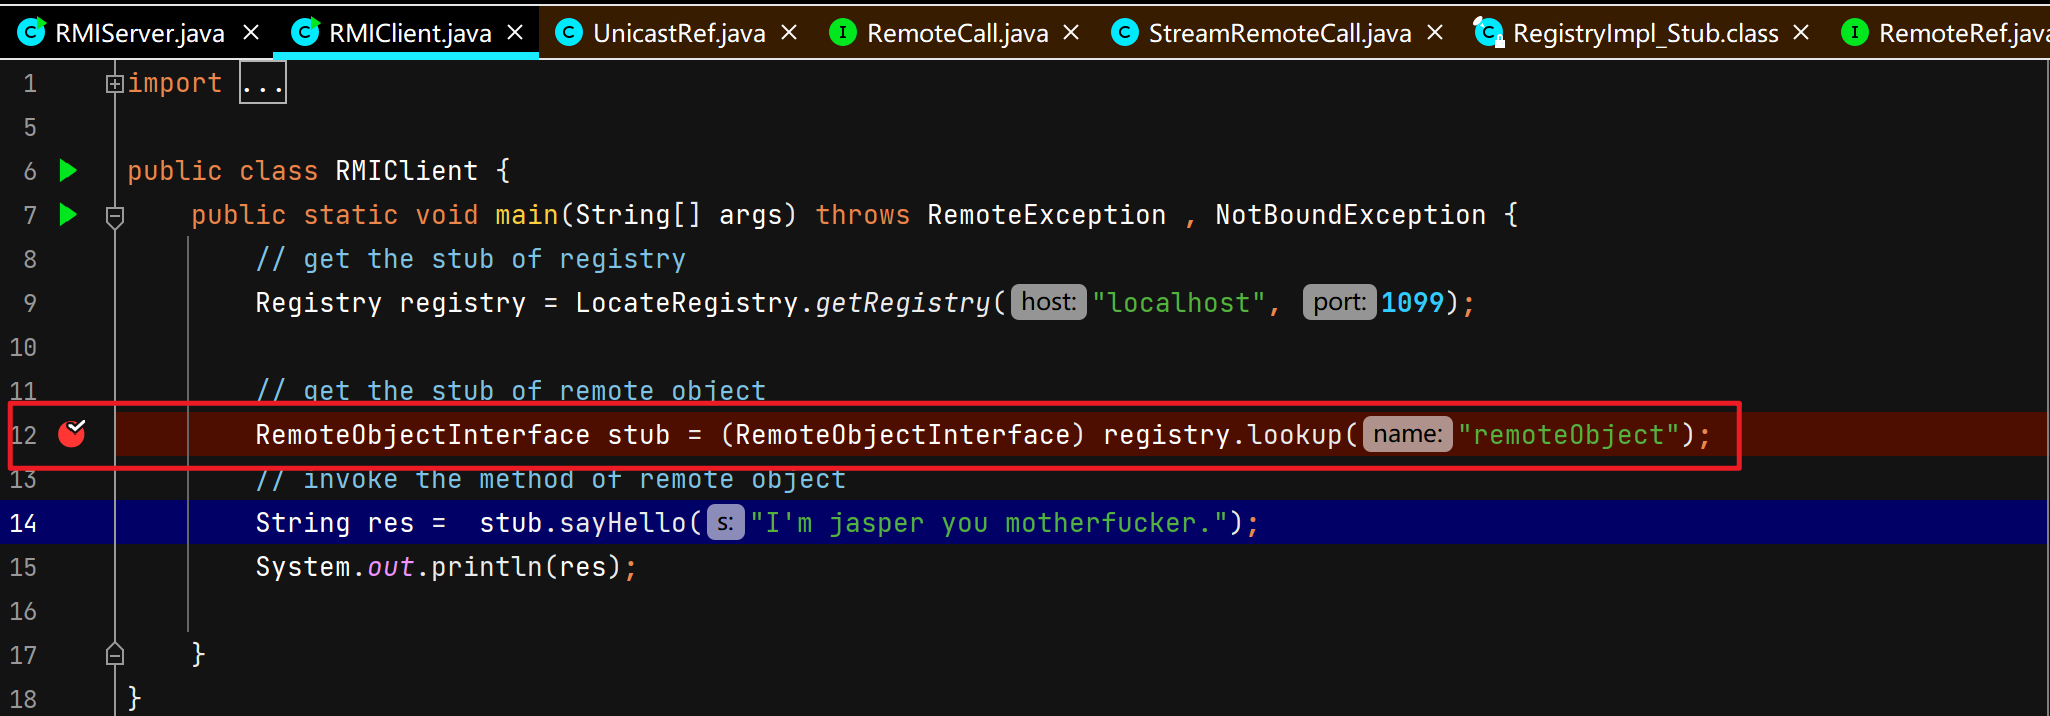
Task: Click the RMIClient class name declaration
Action: click(x=406, y=171)
